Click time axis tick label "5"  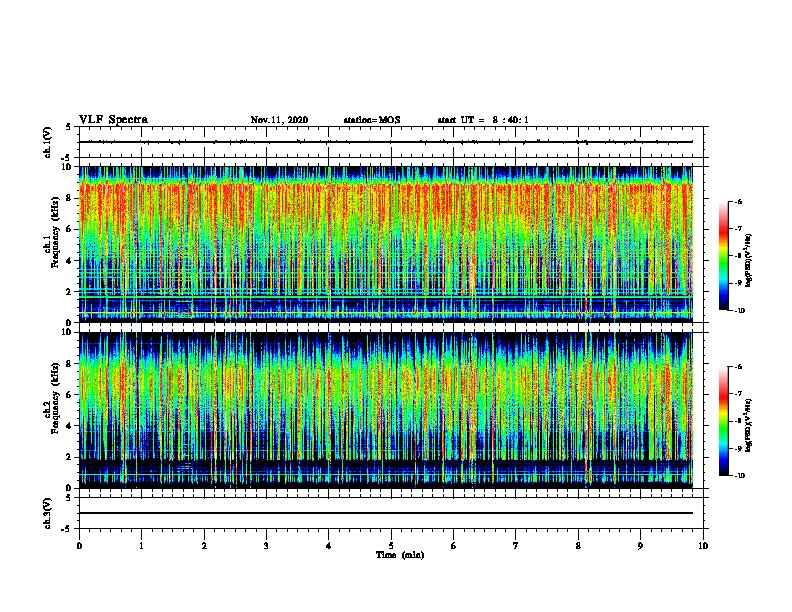point(391,546)
